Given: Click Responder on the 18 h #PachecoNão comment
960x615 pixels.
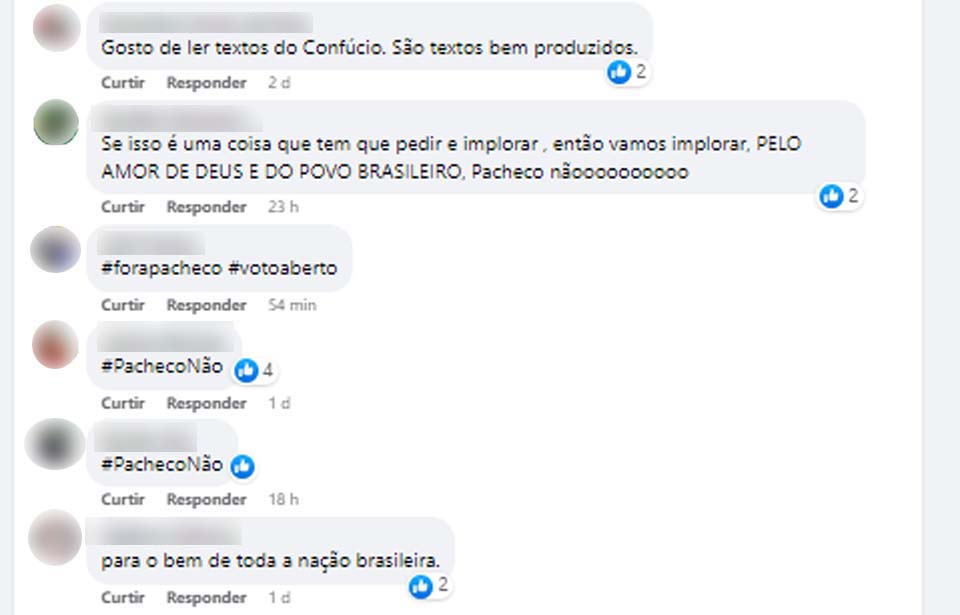Looking at the screenshot, I should 206,499.
